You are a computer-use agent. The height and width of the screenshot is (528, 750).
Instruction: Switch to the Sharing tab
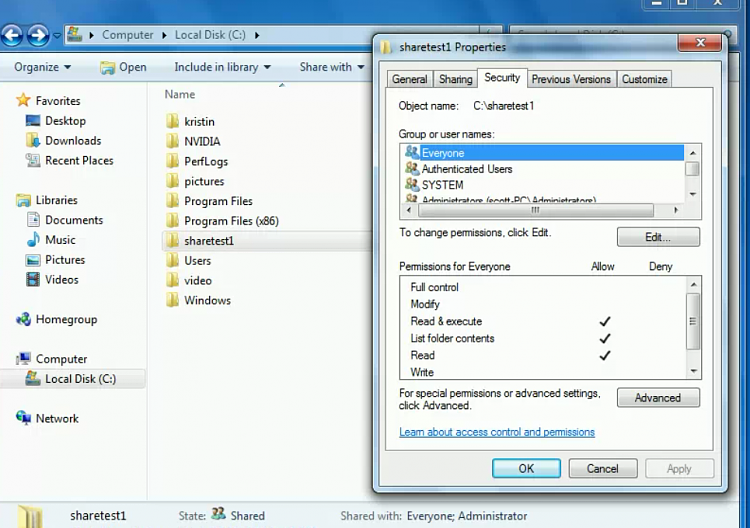pos(455,79)
